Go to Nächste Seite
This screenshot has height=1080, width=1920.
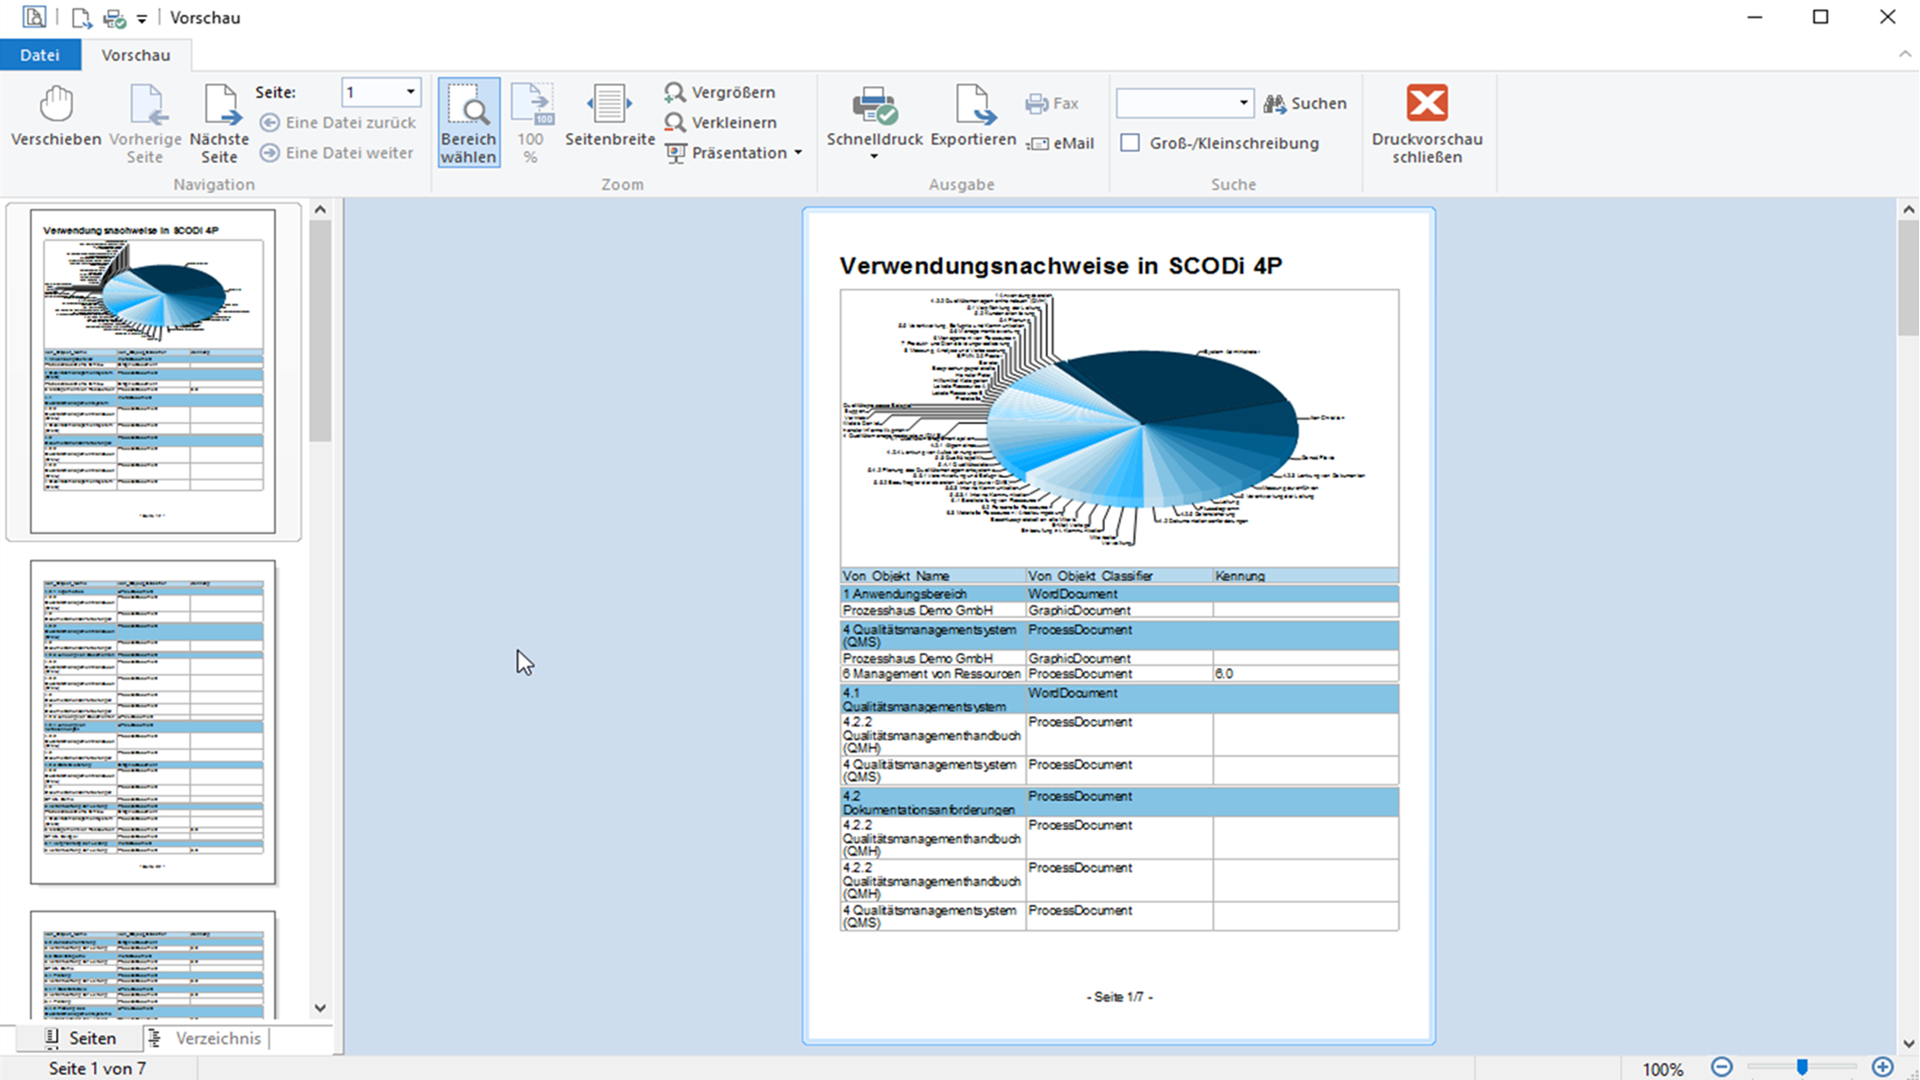point(219,124)
